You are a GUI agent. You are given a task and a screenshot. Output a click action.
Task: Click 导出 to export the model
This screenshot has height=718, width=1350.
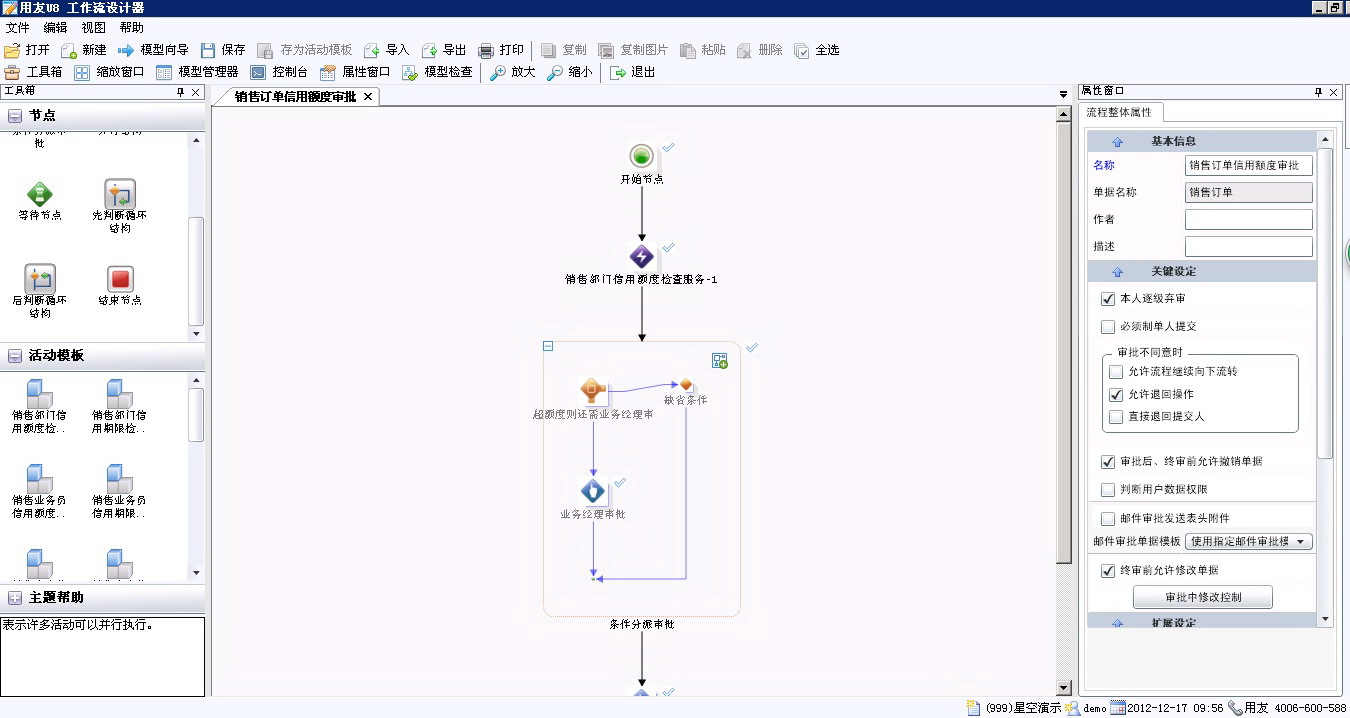(x=444, y=50)
